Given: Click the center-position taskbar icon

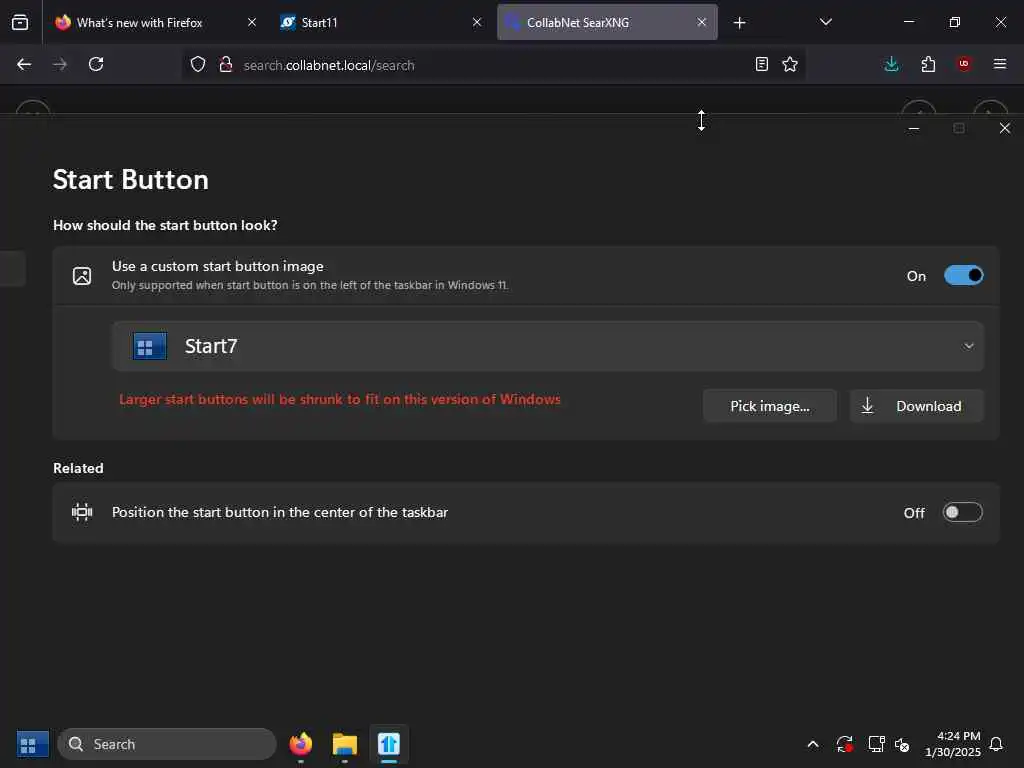Looking at the screenshot, I should point(82,512).
